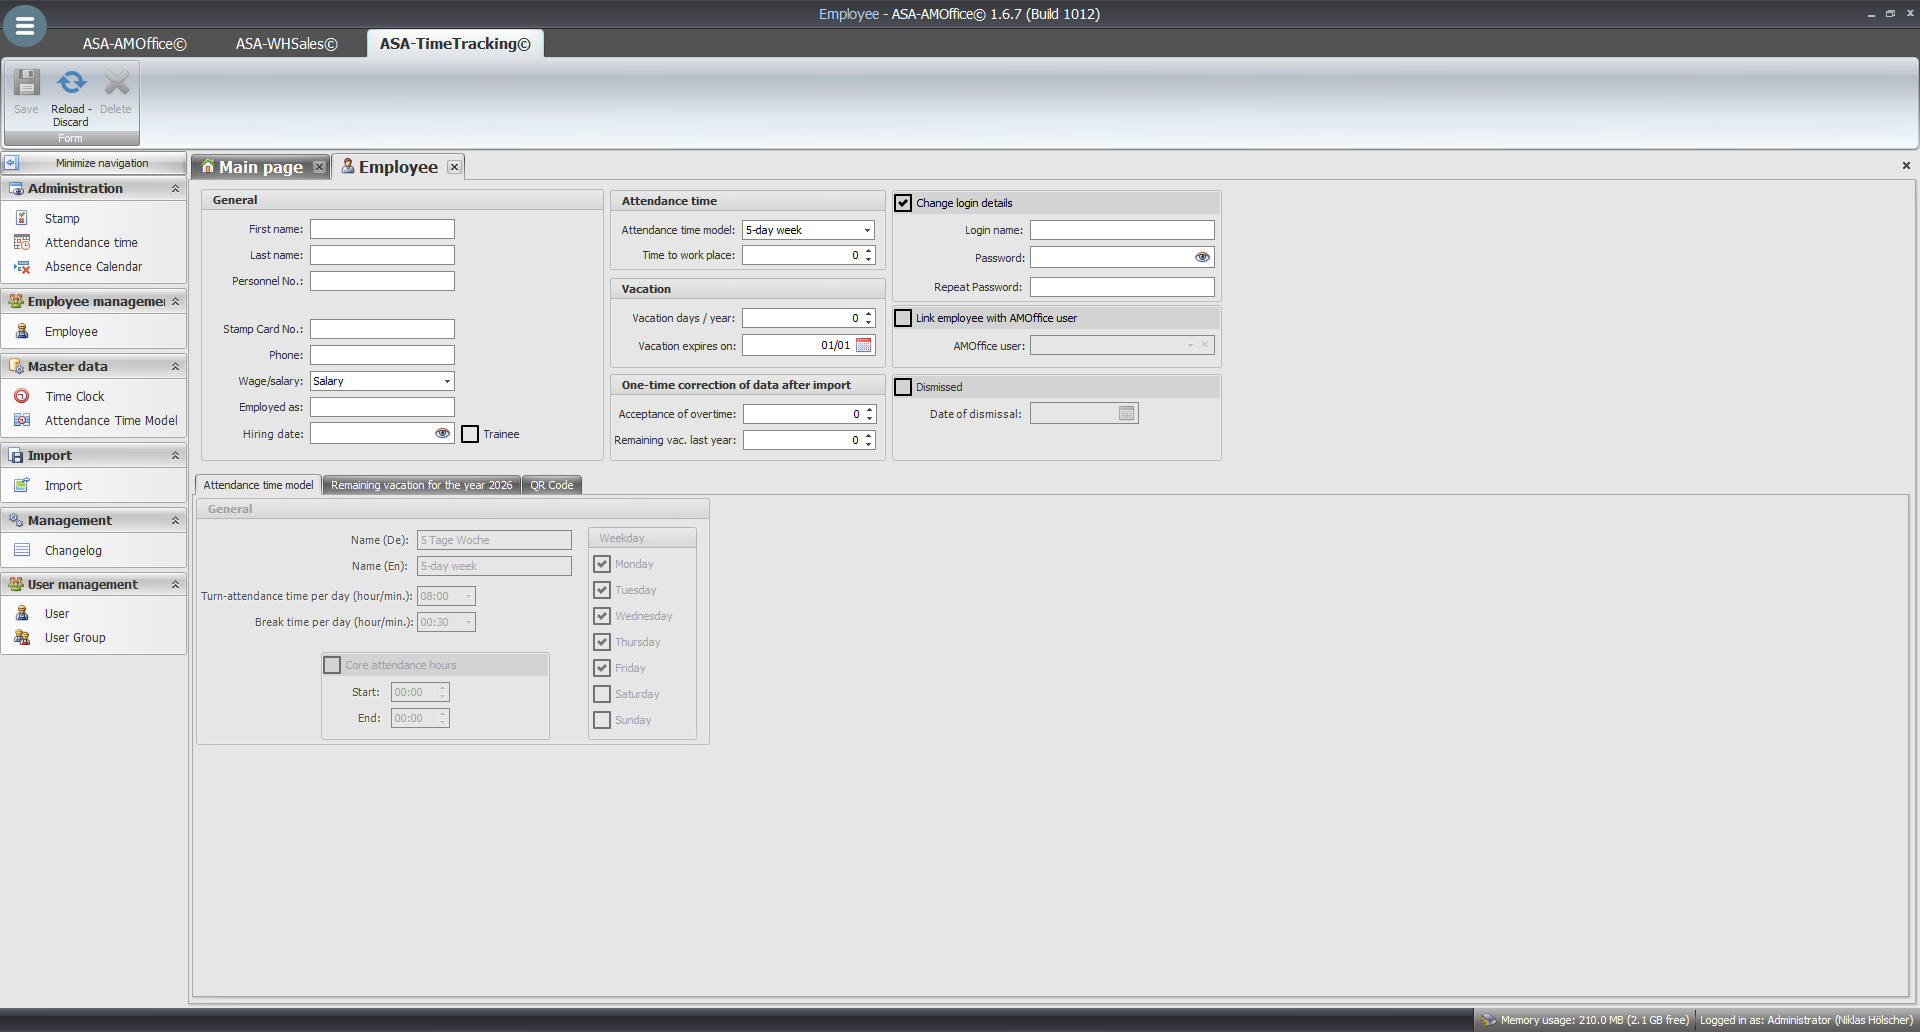Expand the Wage/salary dropdown
1920x1032 pixels.
tap(446, 381)
